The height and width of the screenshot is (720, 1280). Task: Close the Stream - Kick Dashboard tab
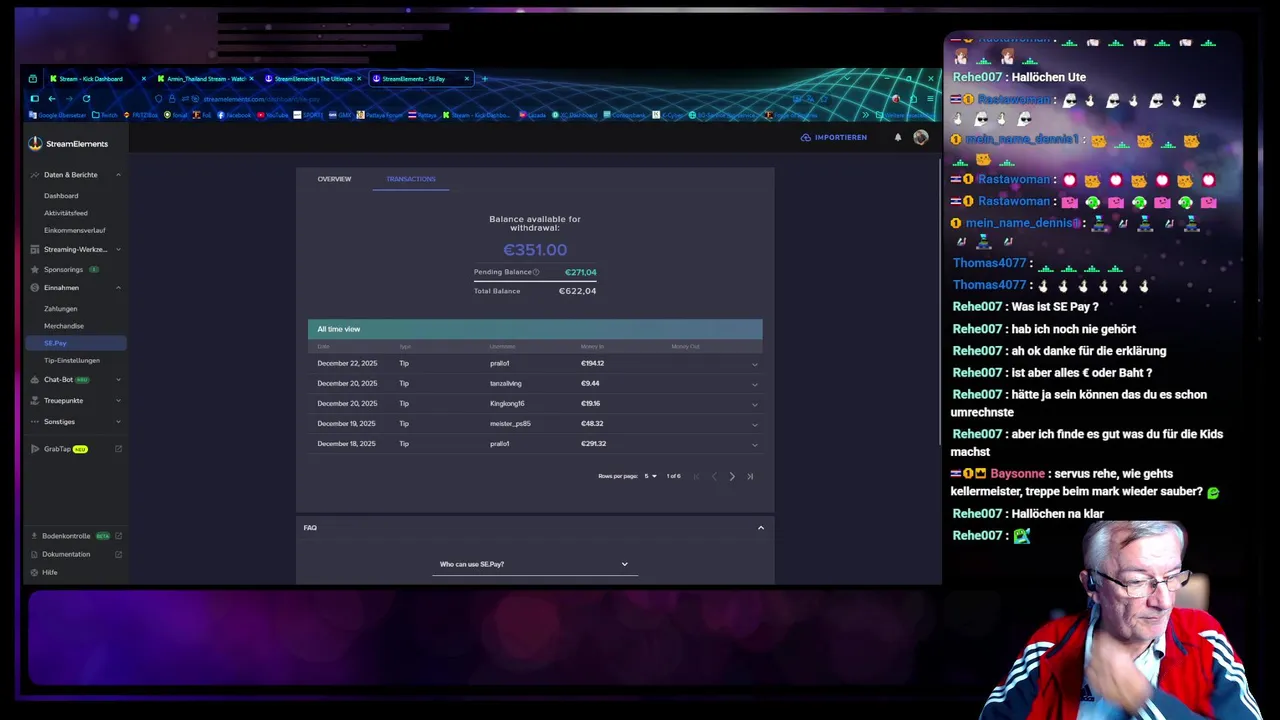144,78
